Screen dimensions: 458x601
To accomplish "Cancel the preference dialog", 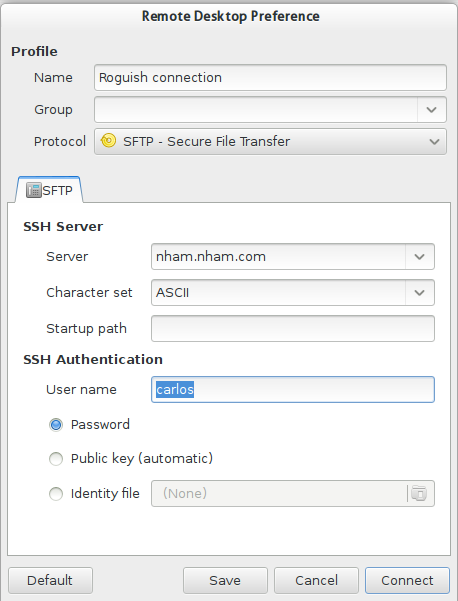I will (x=316, y=580).
